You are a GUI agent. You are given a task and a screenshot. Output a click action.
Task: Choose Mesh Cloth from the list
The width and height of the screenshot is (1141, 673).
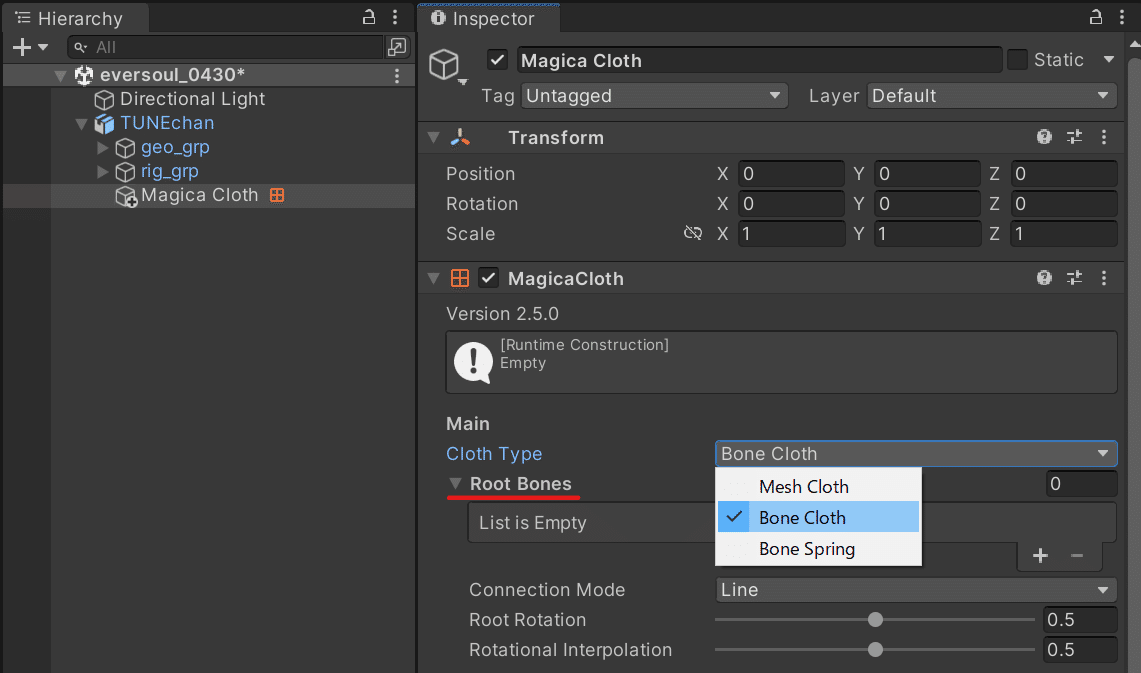819,487
